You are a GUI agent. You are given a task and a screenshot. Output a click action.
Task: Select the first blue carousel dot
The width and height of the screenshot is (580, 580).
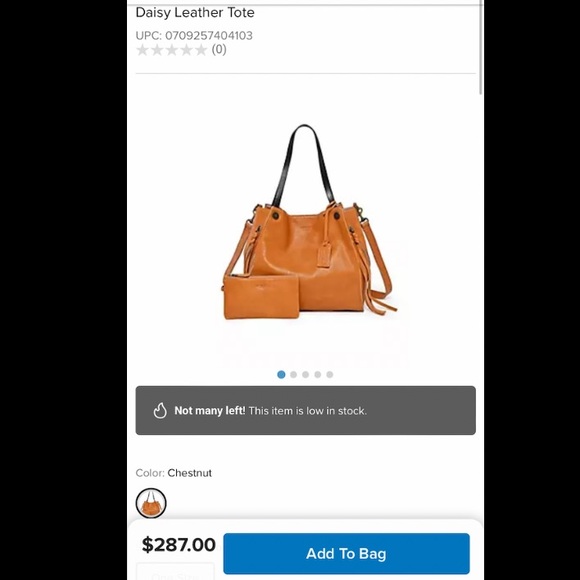281,375
